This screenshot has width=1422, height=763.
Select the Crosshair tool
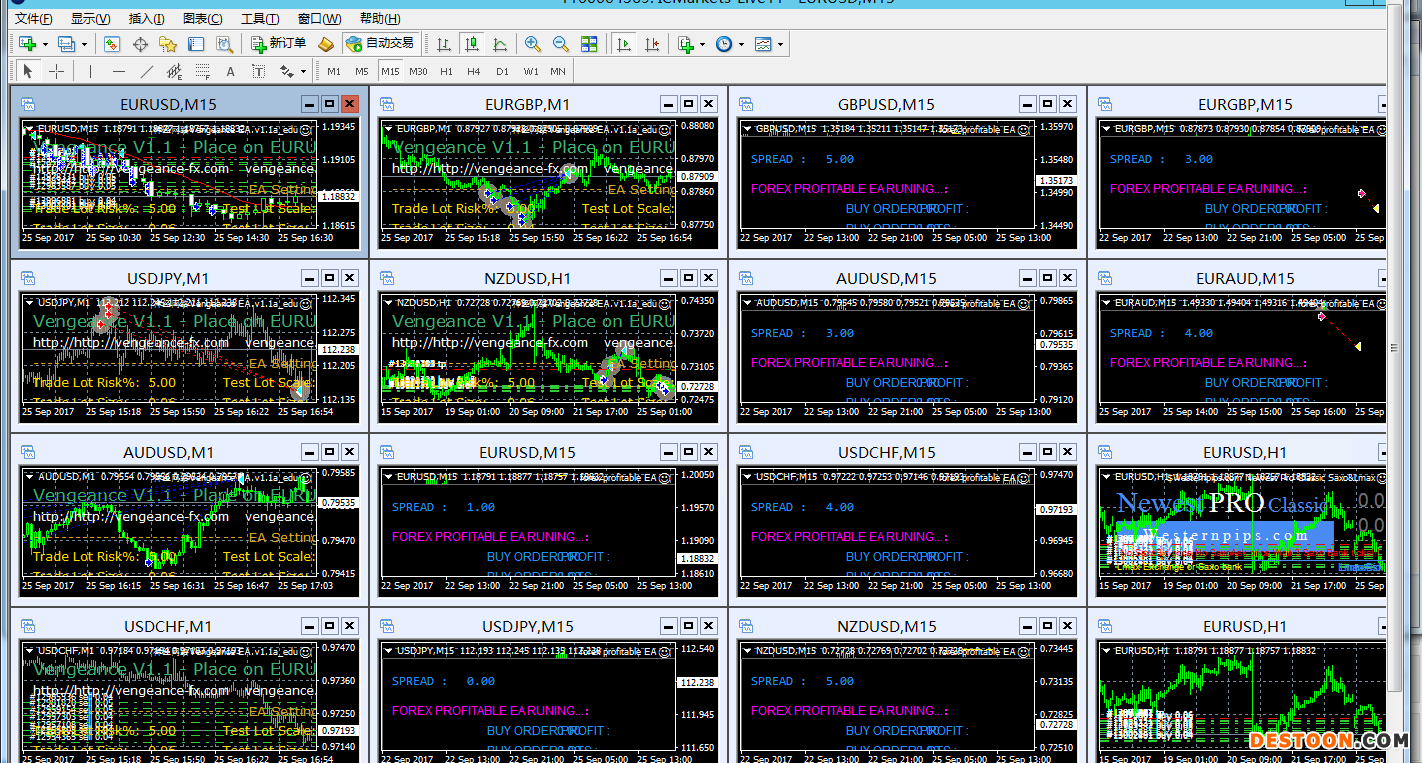pyautogui.click(x=56, y=71)
